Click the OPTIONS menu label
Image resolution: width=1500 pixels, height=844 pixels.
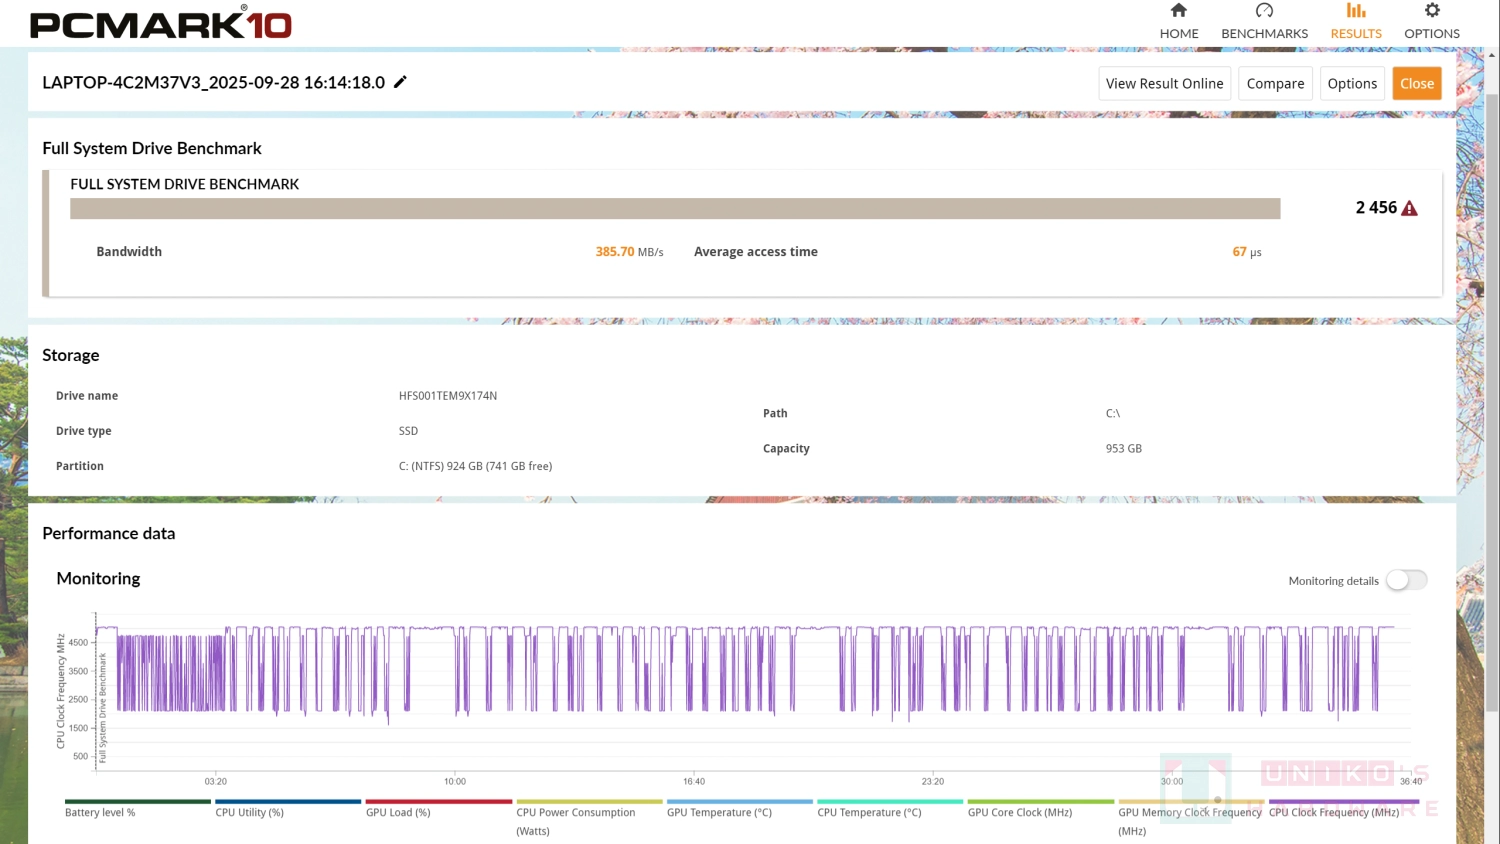point(1432,33)
